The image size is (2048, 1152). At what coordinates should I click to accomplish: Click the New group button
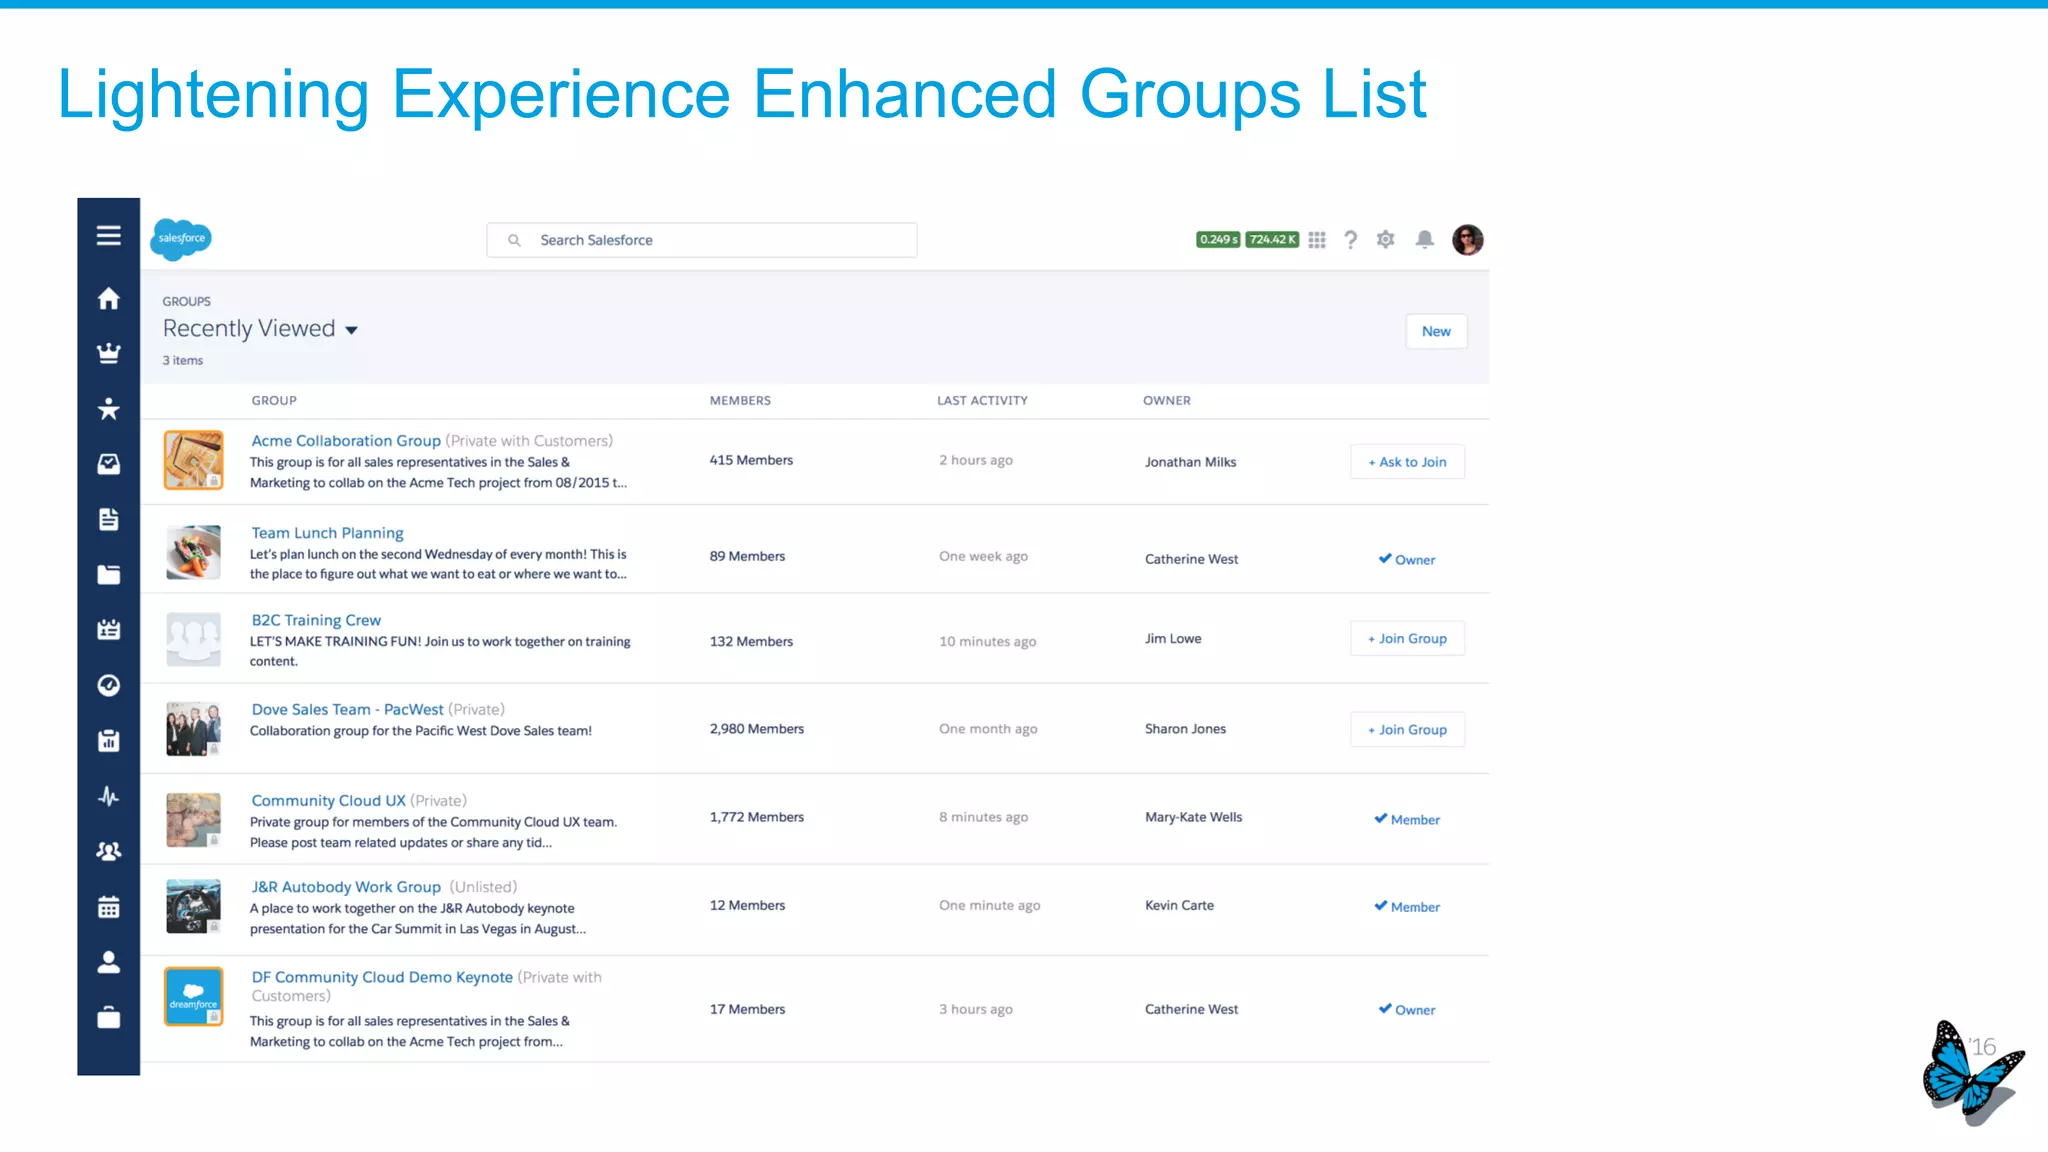[x=1436, y=331]
